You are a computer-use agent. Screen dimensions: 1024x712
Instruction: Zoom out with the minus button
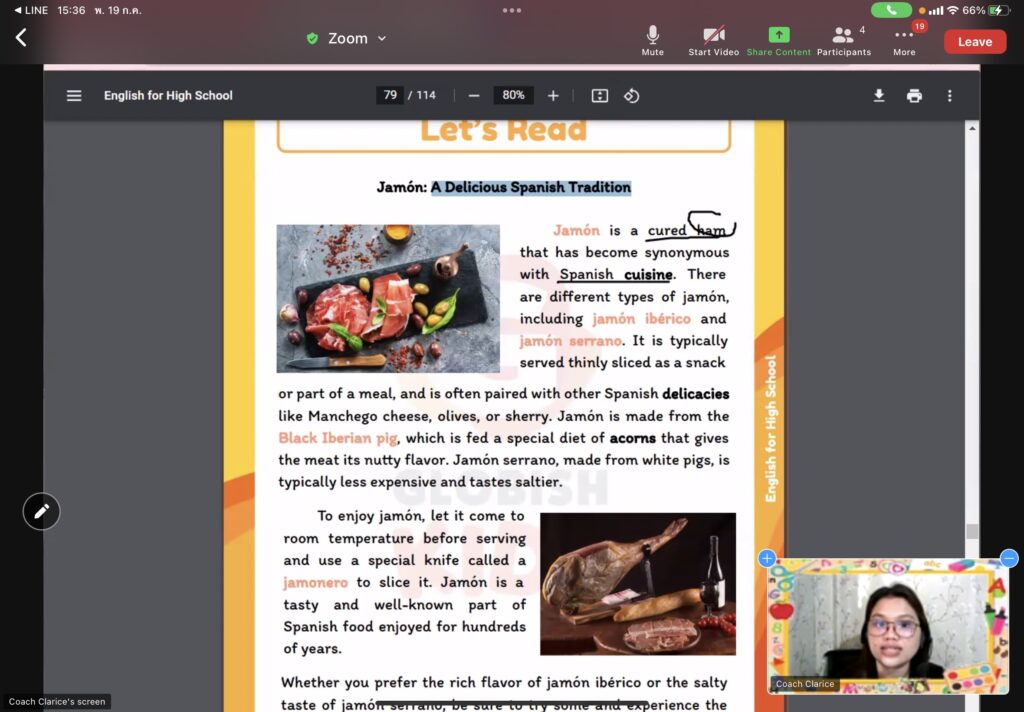474,96
